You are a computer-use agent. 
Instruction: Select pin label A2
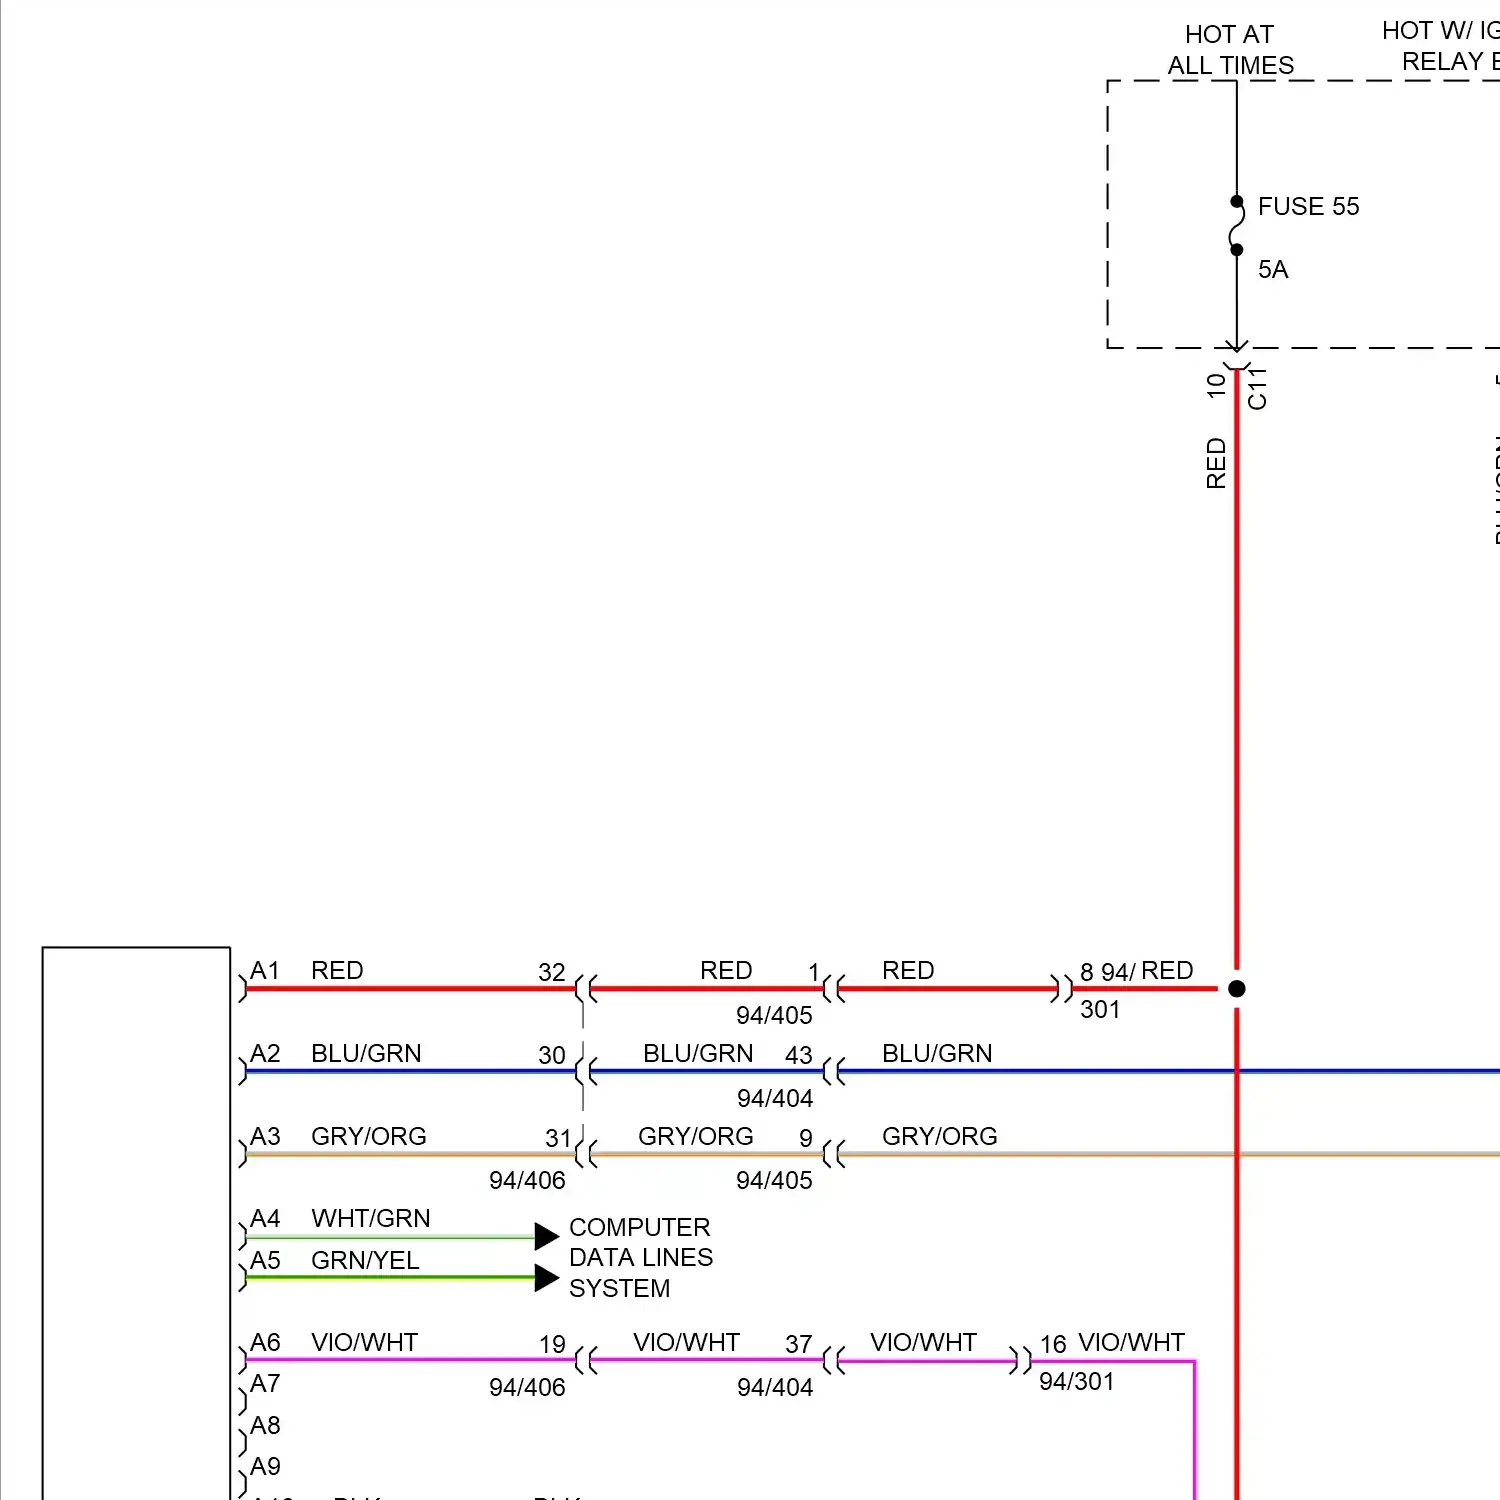coord(265,1053)
